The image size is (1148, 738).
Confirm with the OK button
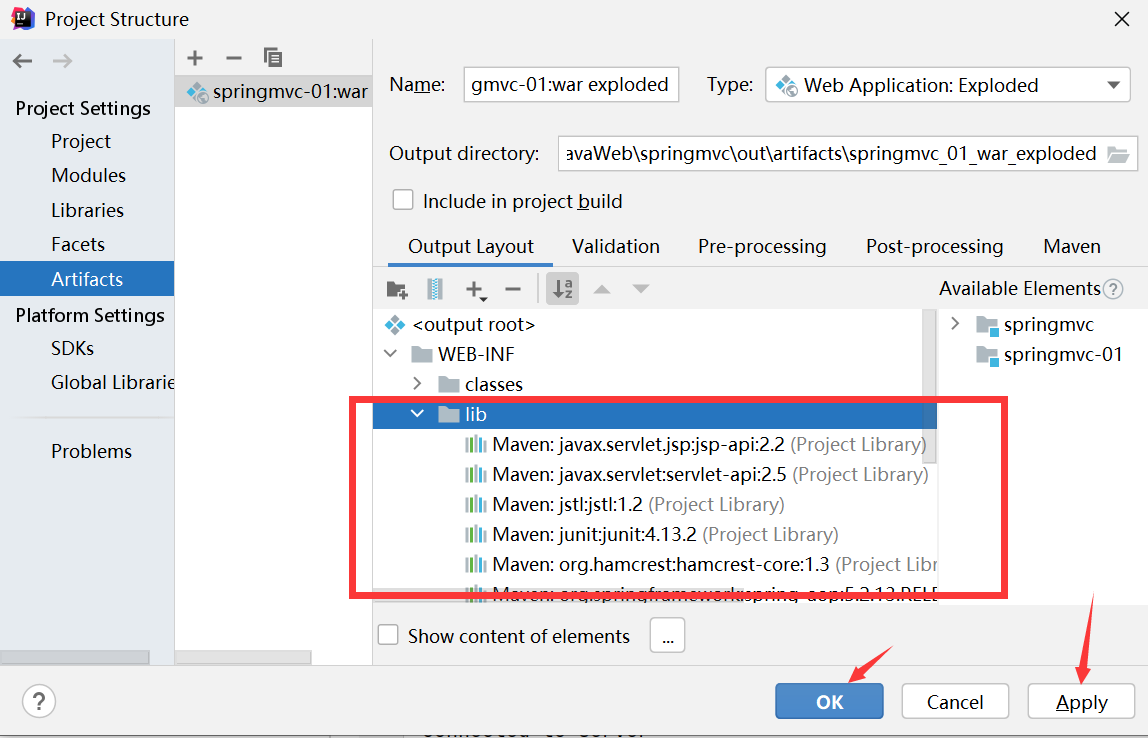click(x=829, y=701)
